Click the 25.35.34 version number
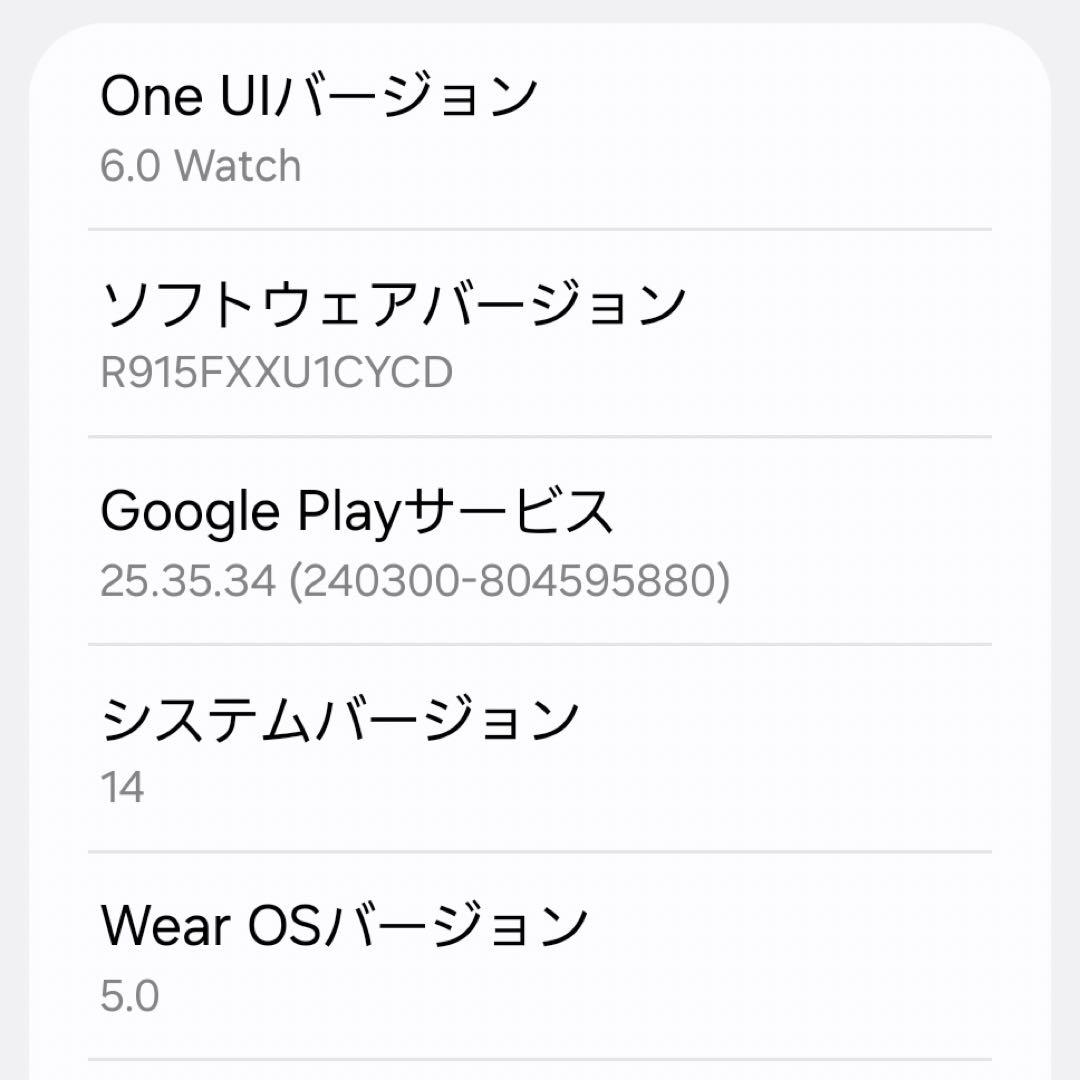This screenshot has width=1080, height=1080. [187, 581]
